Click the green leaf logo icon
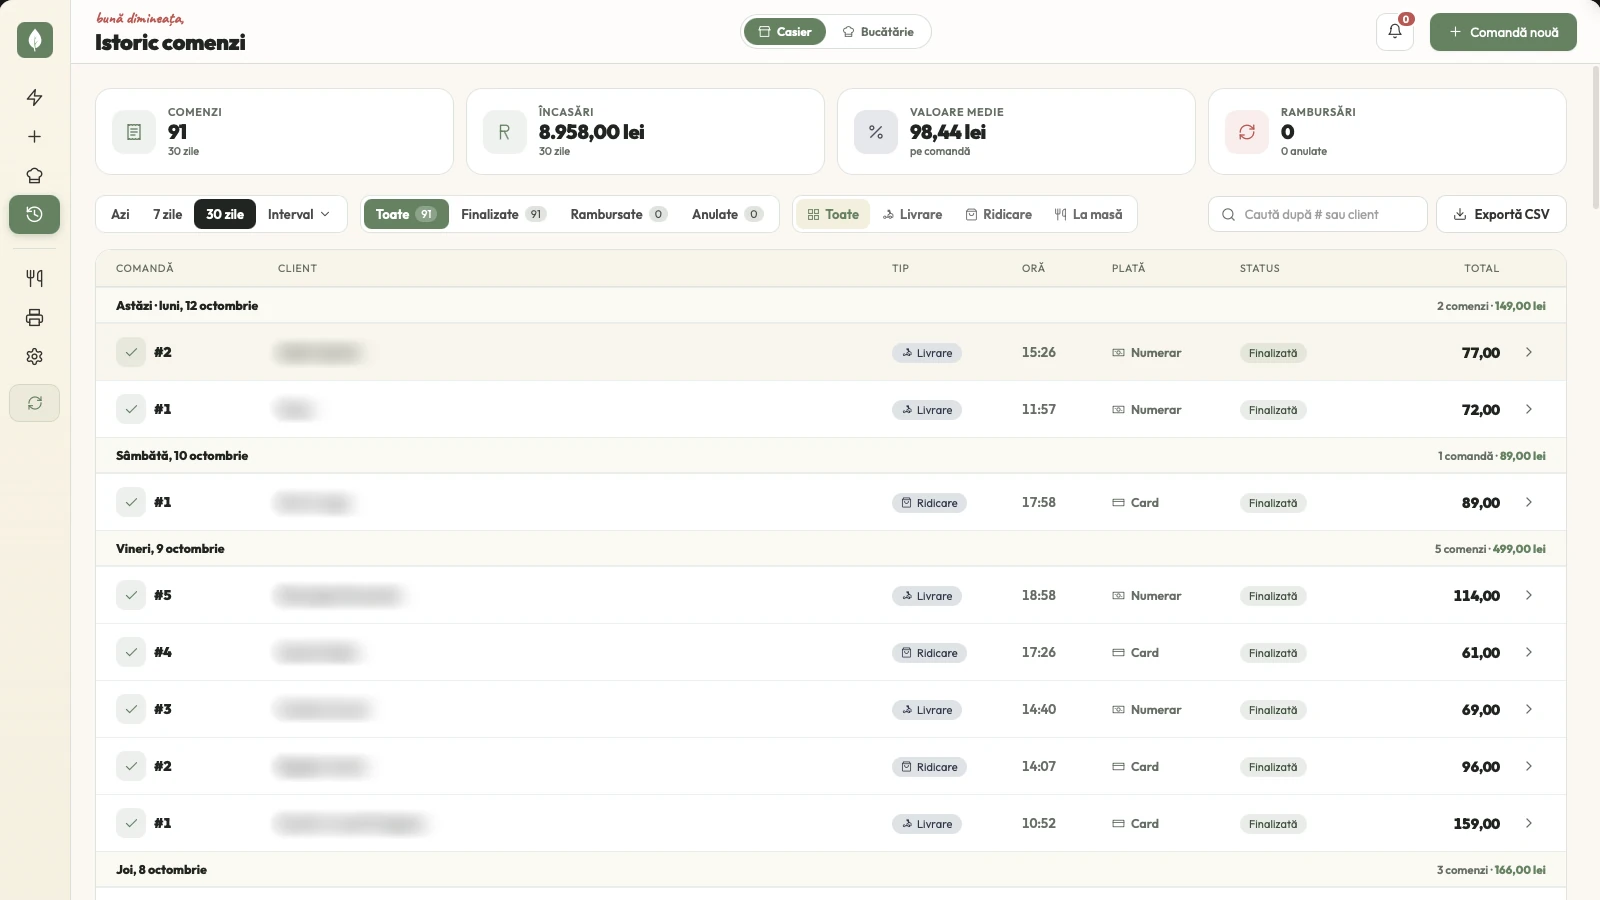The width and height of the screenshot is (1600, 900). tap(35, 40)
